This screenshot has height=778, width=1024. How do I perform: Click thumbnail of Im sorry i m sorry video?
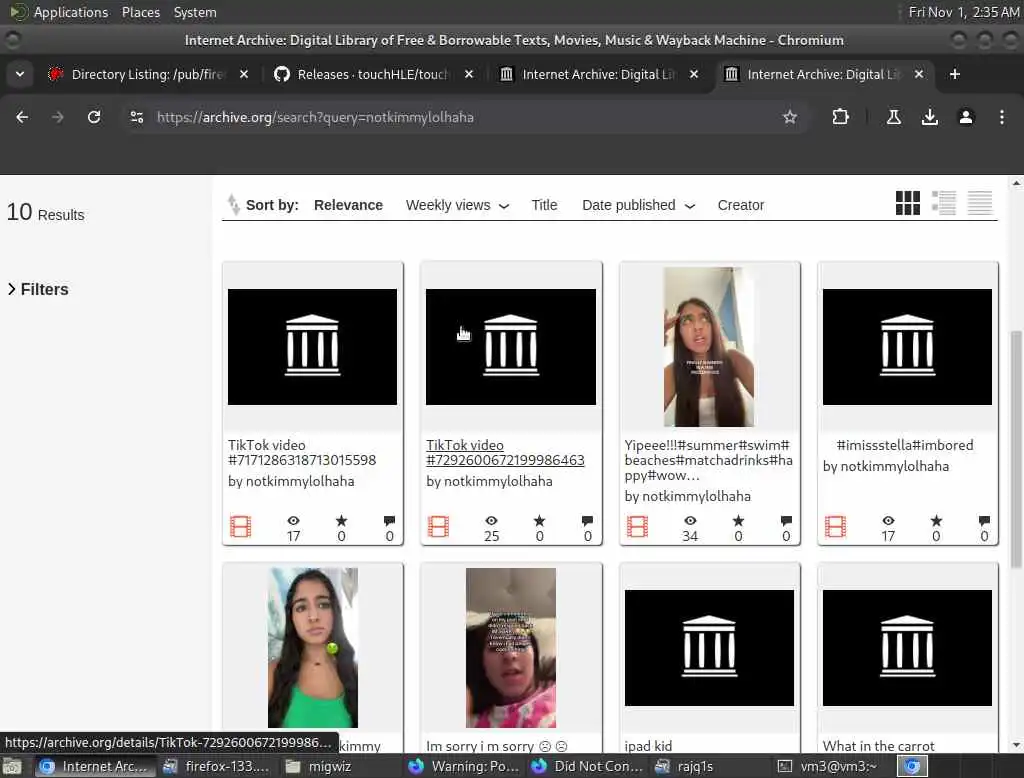511,647
